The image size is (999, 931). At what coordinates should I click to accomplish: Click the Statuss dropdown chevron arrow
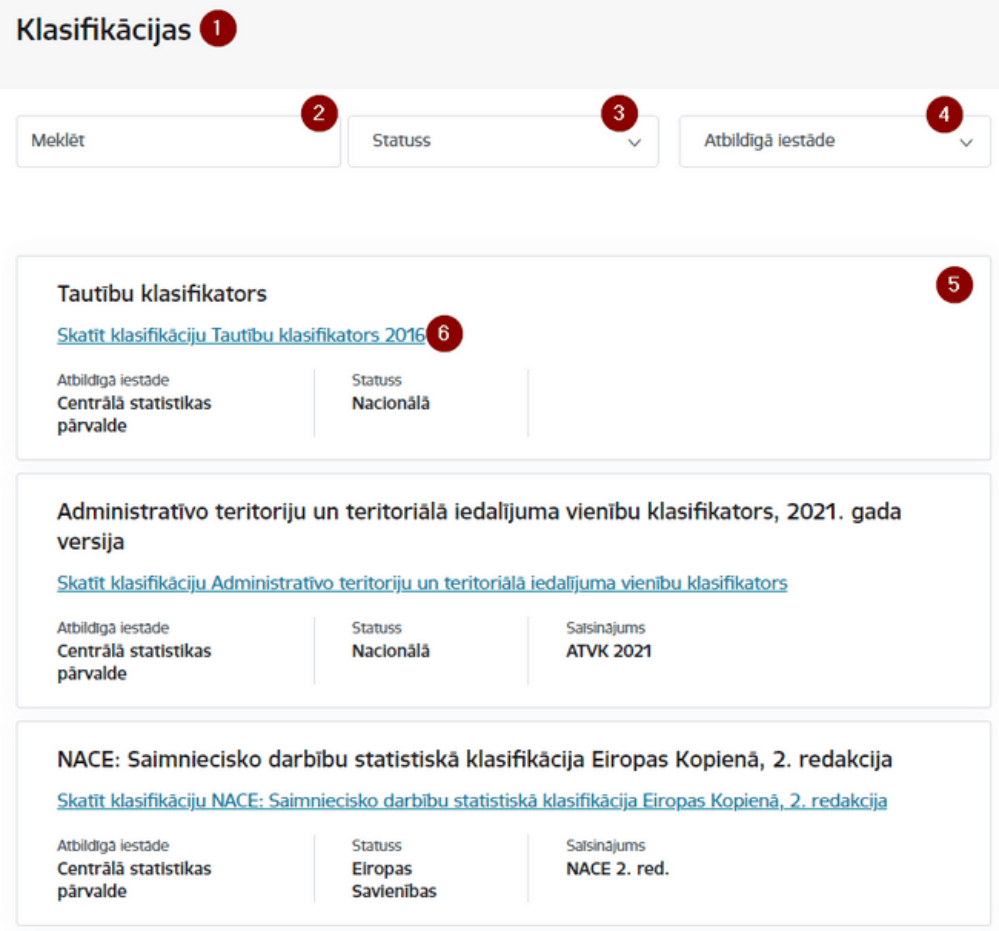pyautogui.click(x=635, y=143)
